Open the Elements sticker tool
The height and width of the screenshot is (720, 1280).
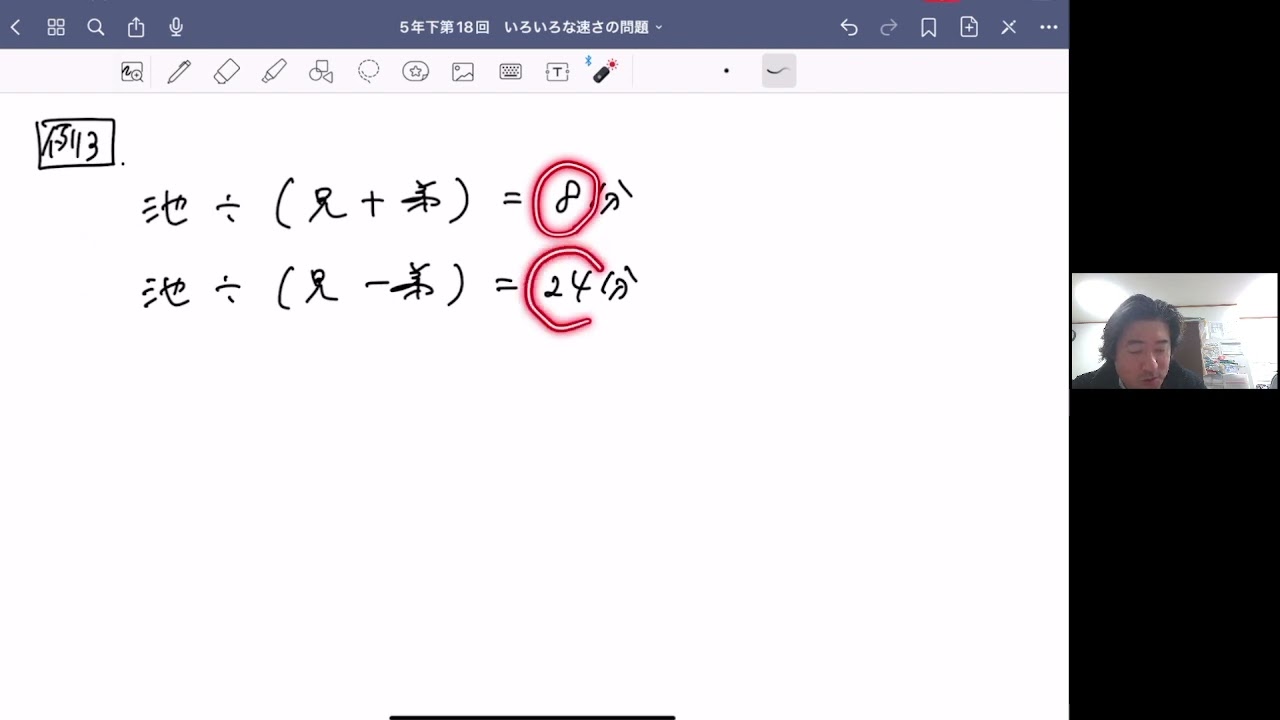(x=416, y=71)
